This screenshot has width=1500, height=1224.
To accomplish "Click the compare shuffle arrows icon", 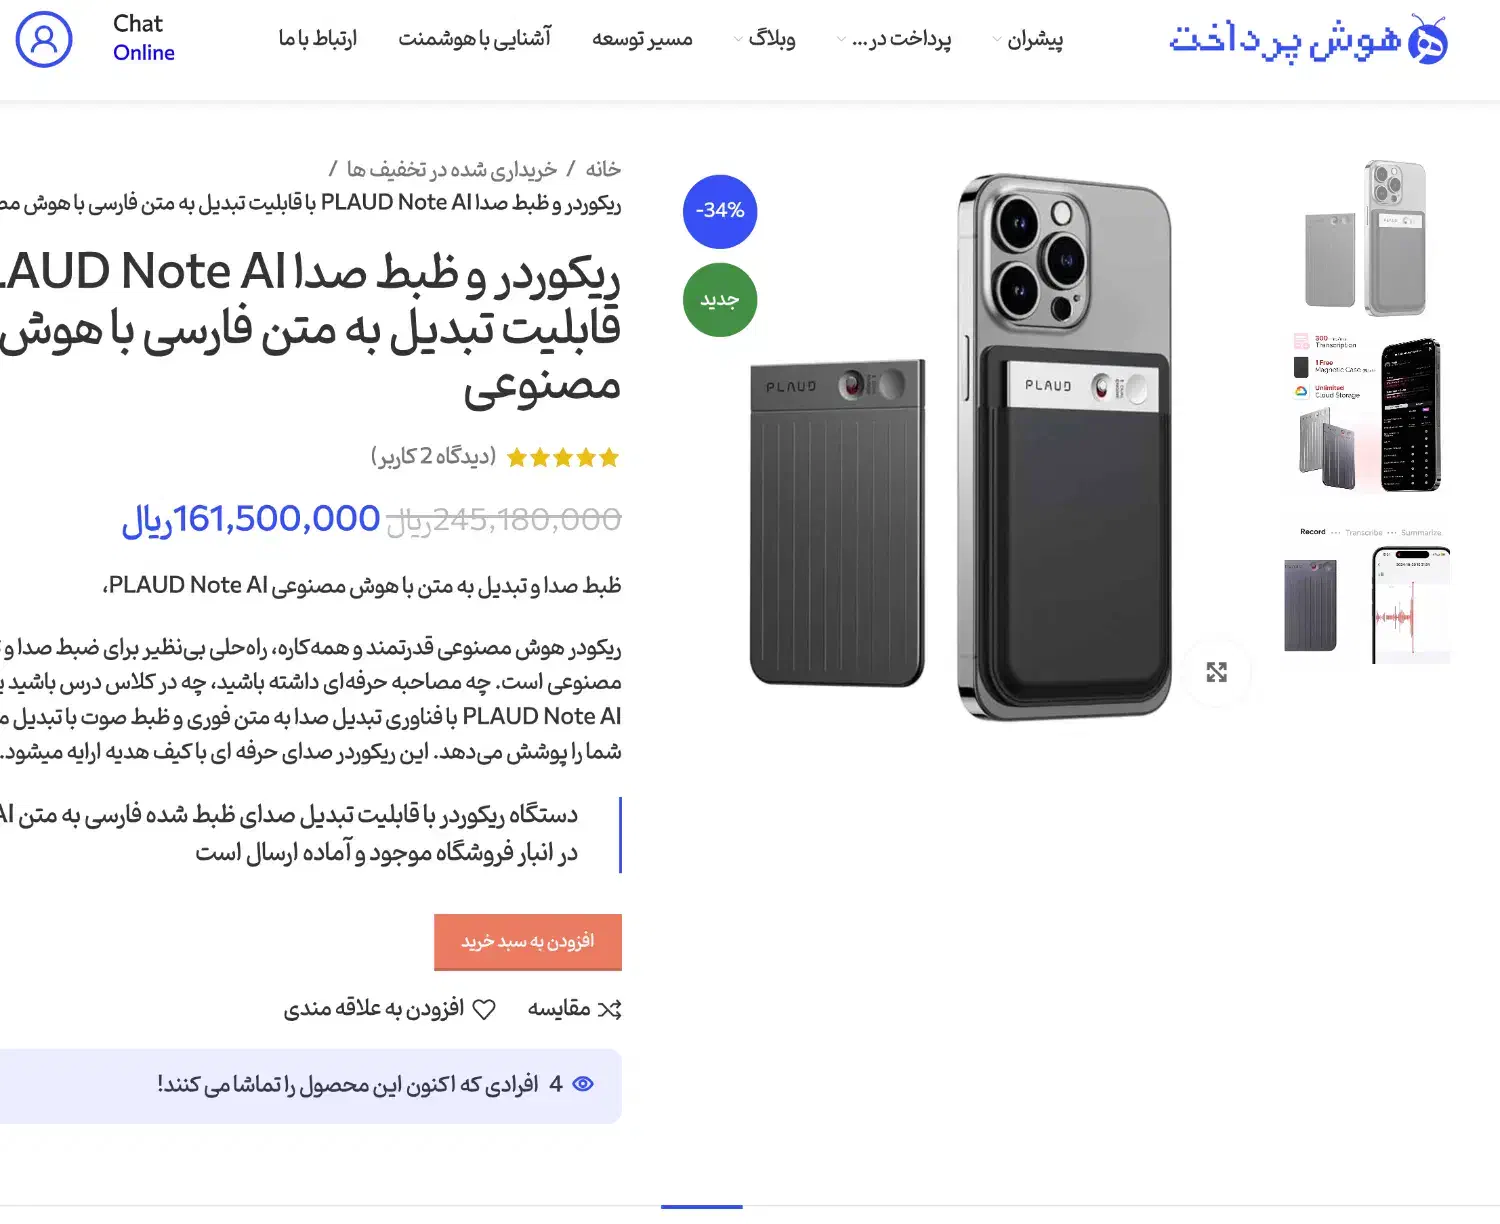I will pyautogui.click(x=609, y=1009).
